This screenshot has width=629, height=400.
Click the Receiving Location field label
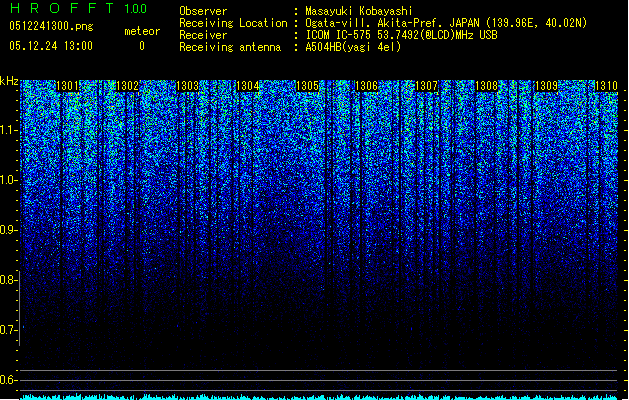(x=233, y=23)
